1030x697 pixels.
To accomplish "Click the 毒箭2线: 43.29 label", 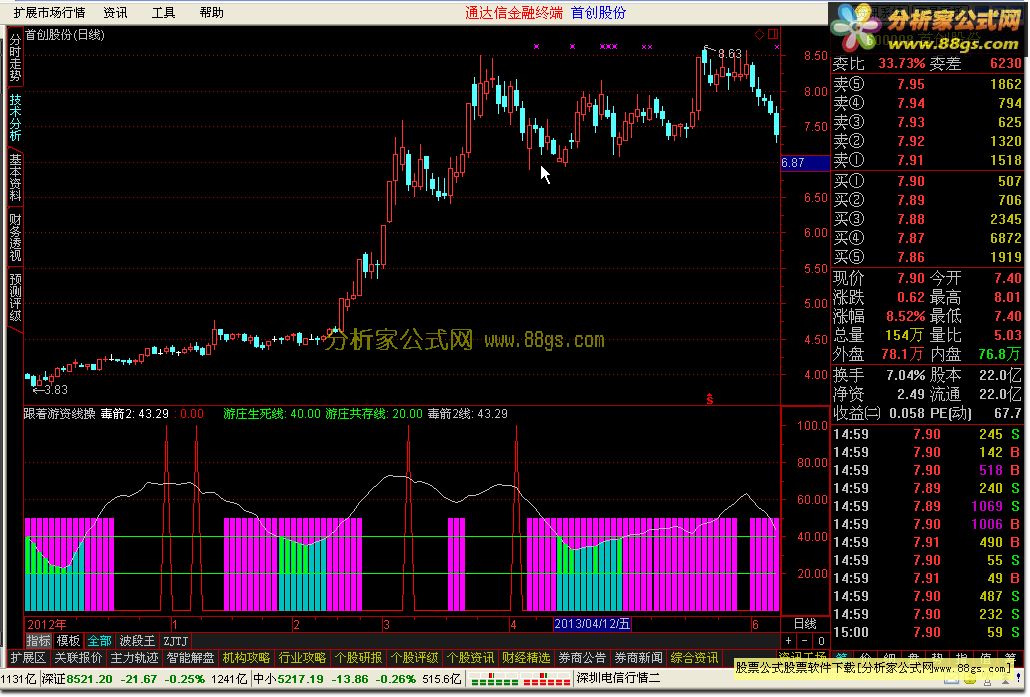I will 467,414.
